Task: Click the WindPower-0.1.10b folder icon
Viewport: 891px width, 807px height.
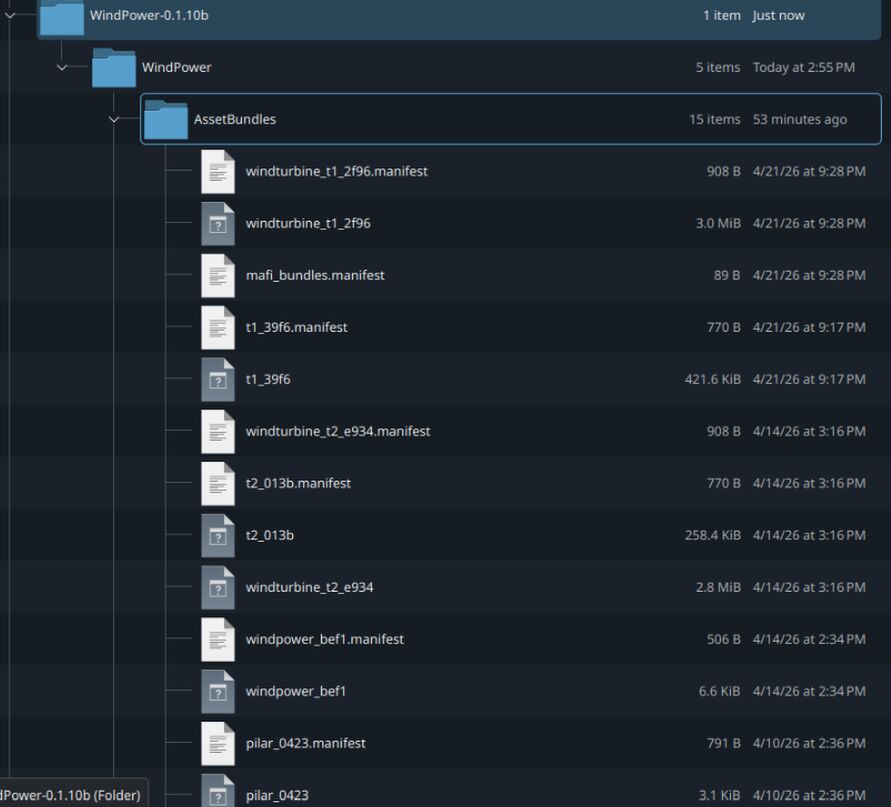Action: click(x=62, y=17)
